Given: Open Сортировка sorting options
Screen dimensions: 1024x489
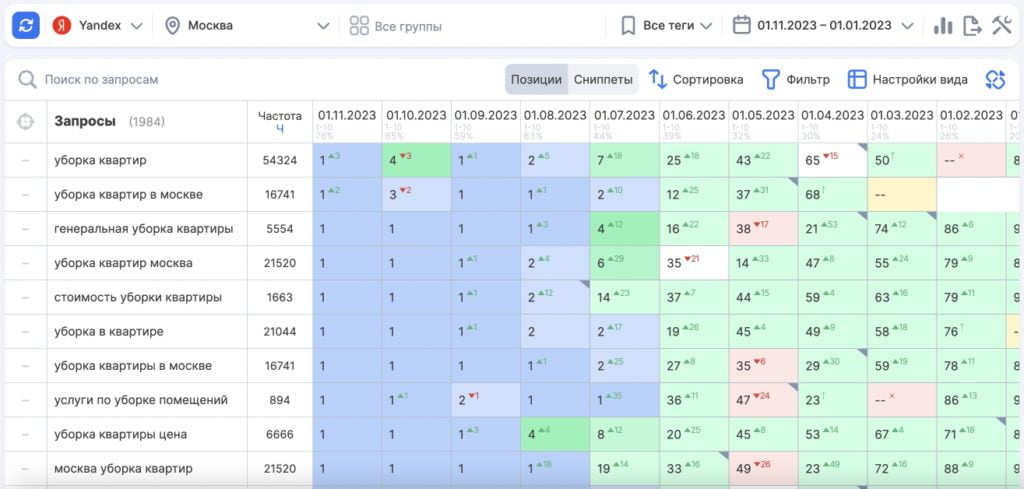Looking at the screenshot, I should [x=696, y=79].
